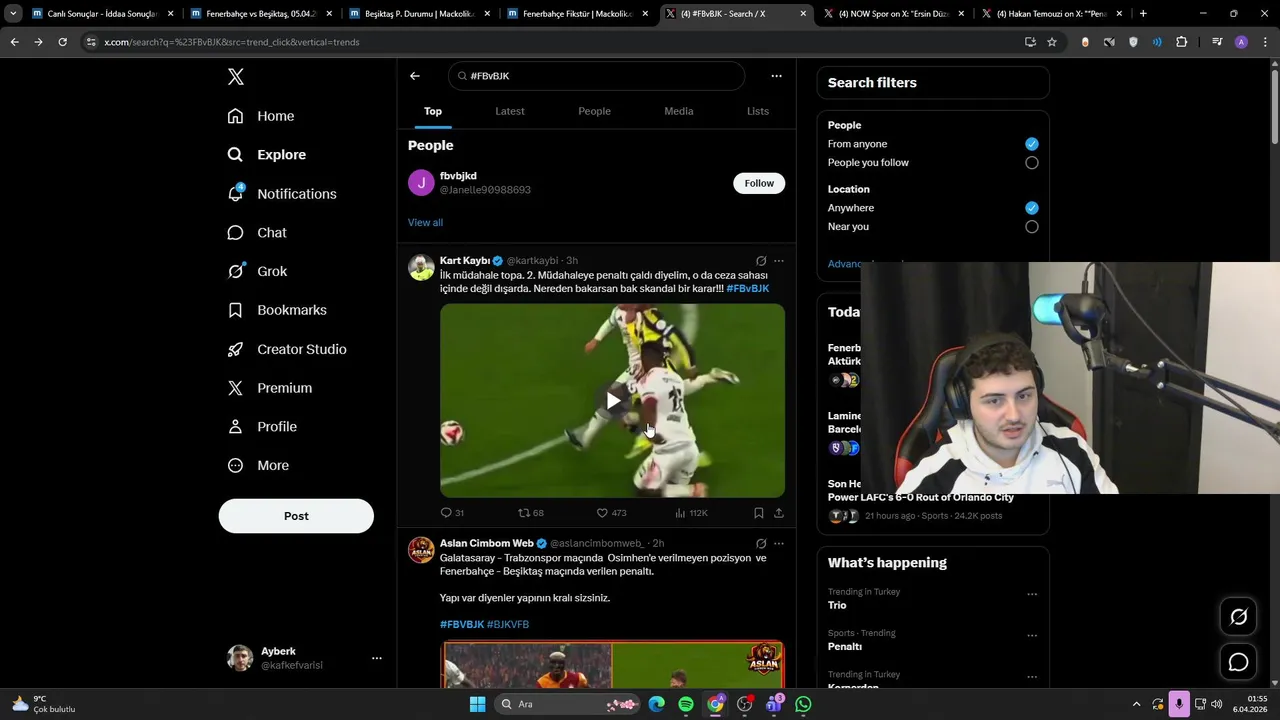Screen dimensions: 1280x720
Task: Open Windows Start menu
Action: point(477,704)
